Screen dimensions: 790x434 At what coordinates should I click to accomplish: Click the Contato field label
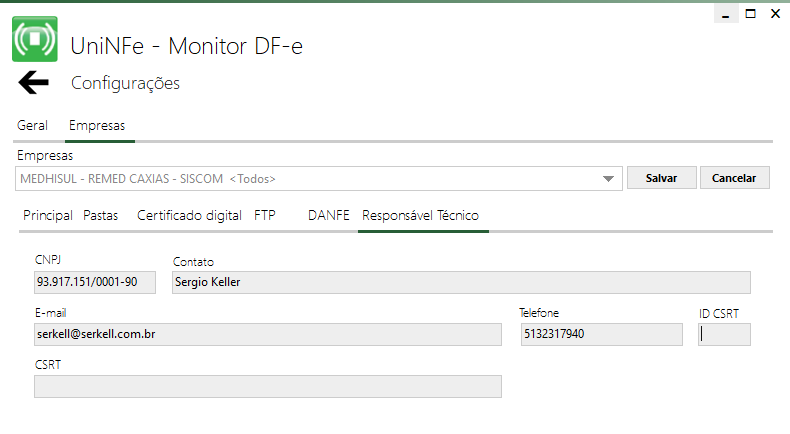pos(193,262)
